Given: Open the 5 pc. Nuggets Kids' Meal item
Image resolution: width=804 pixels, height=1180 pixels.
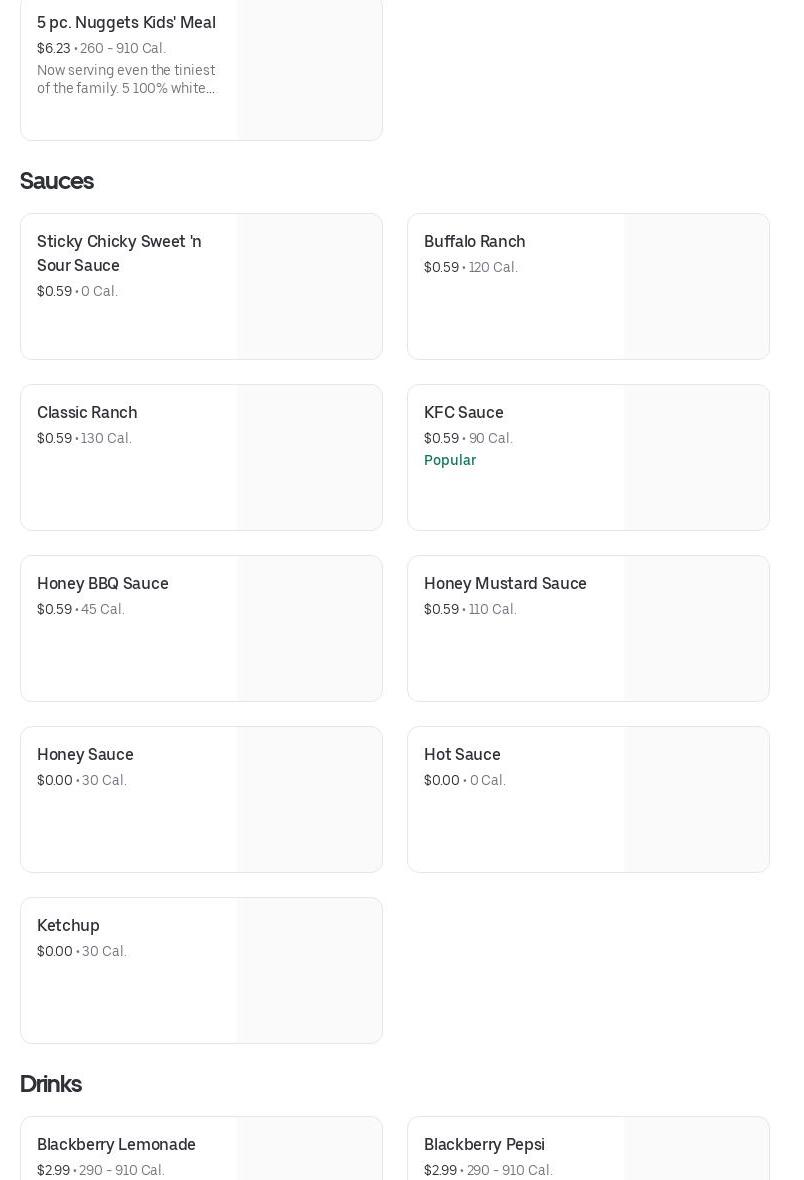Looking at the screenshot, I should (126, 22).
